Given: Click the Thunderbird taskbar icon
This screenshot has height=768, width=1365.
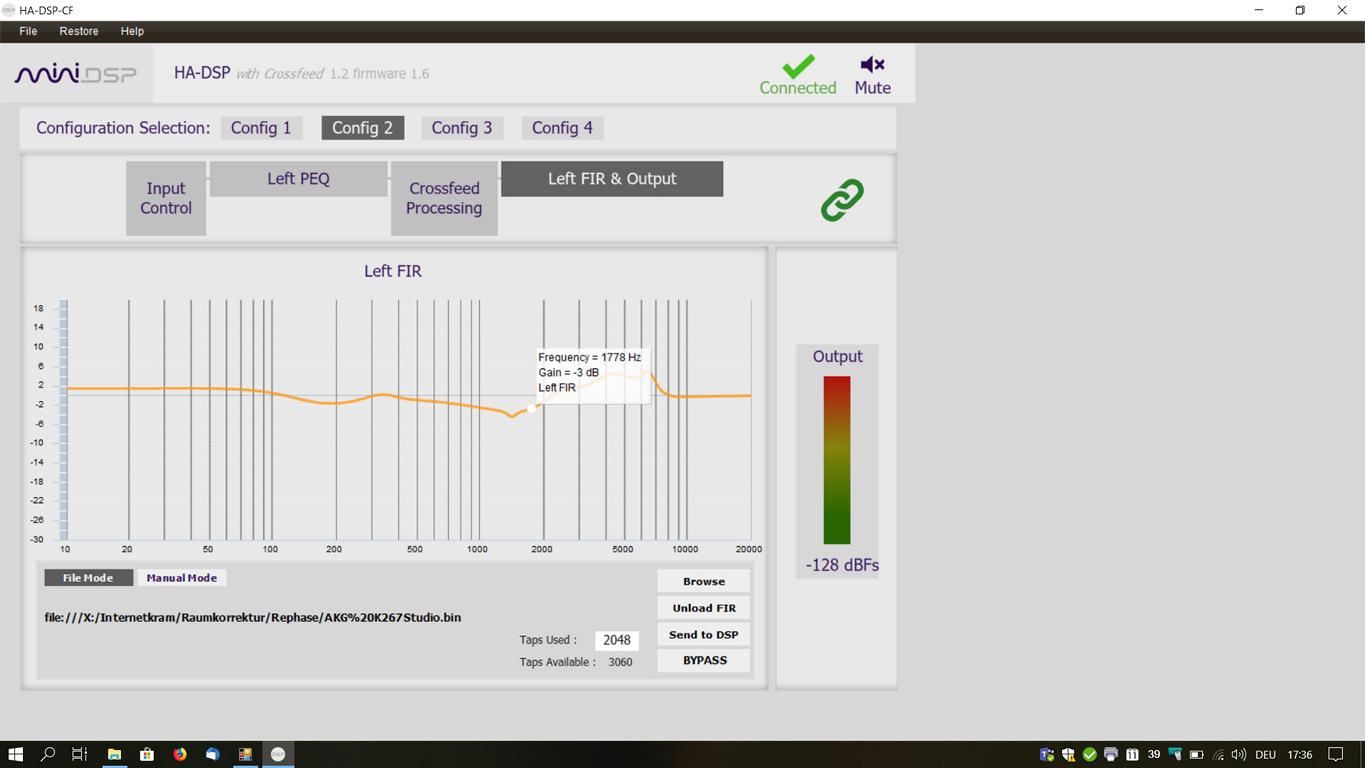Looking at the screenshot, I should [212, 754].
